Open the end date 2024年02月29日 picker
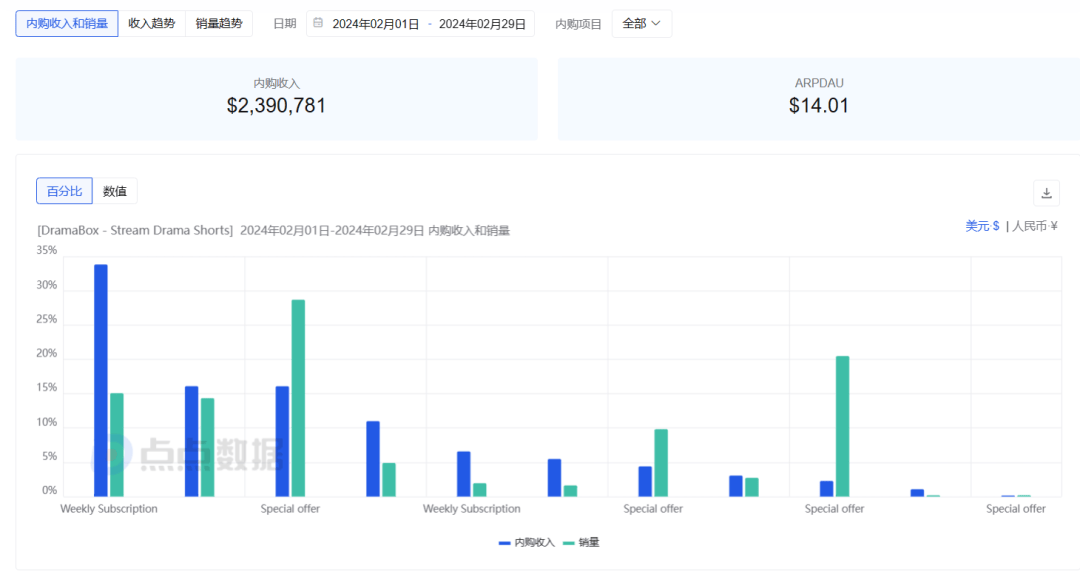 point(482,24)
